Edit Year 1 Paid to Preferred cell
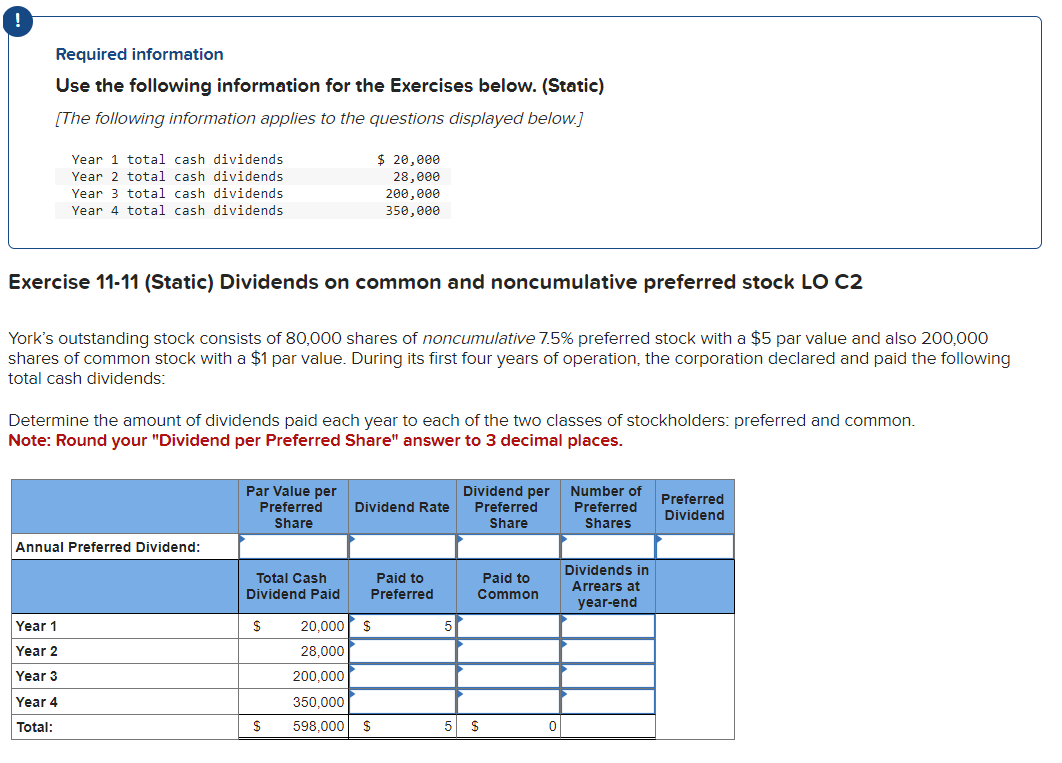 coord(402,626)
